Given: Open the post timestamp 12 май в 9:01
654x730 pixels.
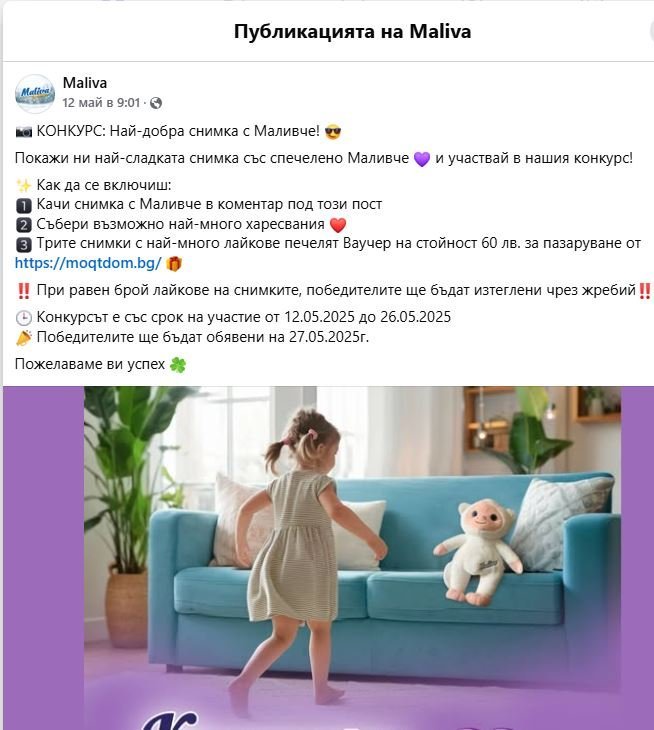Looking at the screenshot, I should click(x=101, y=103).
